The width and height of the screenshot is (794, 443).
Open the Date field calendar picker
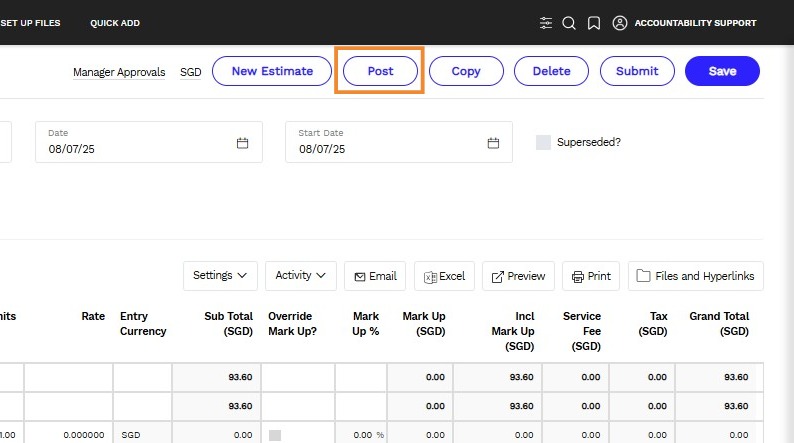[243, 143]
